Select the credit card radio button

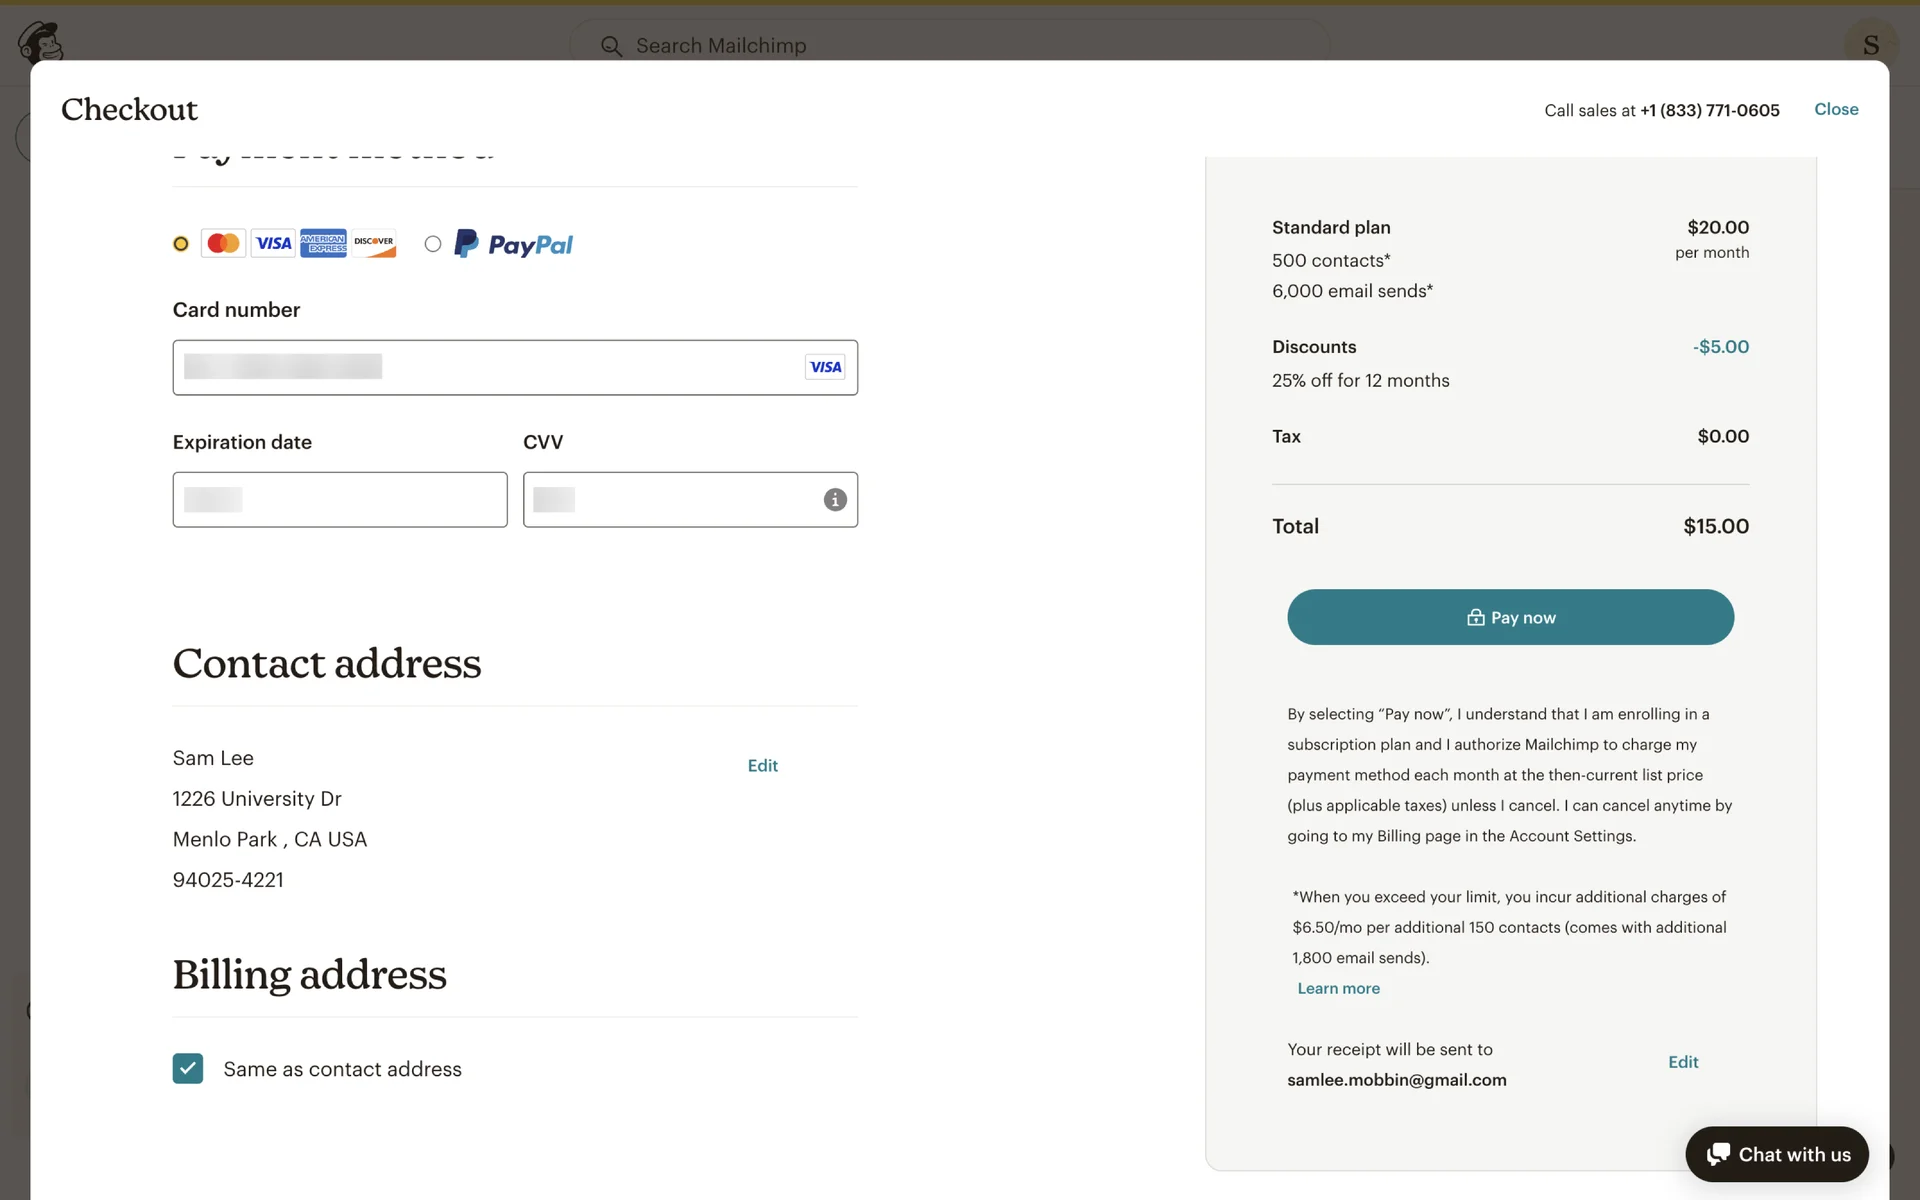point(181,244)
